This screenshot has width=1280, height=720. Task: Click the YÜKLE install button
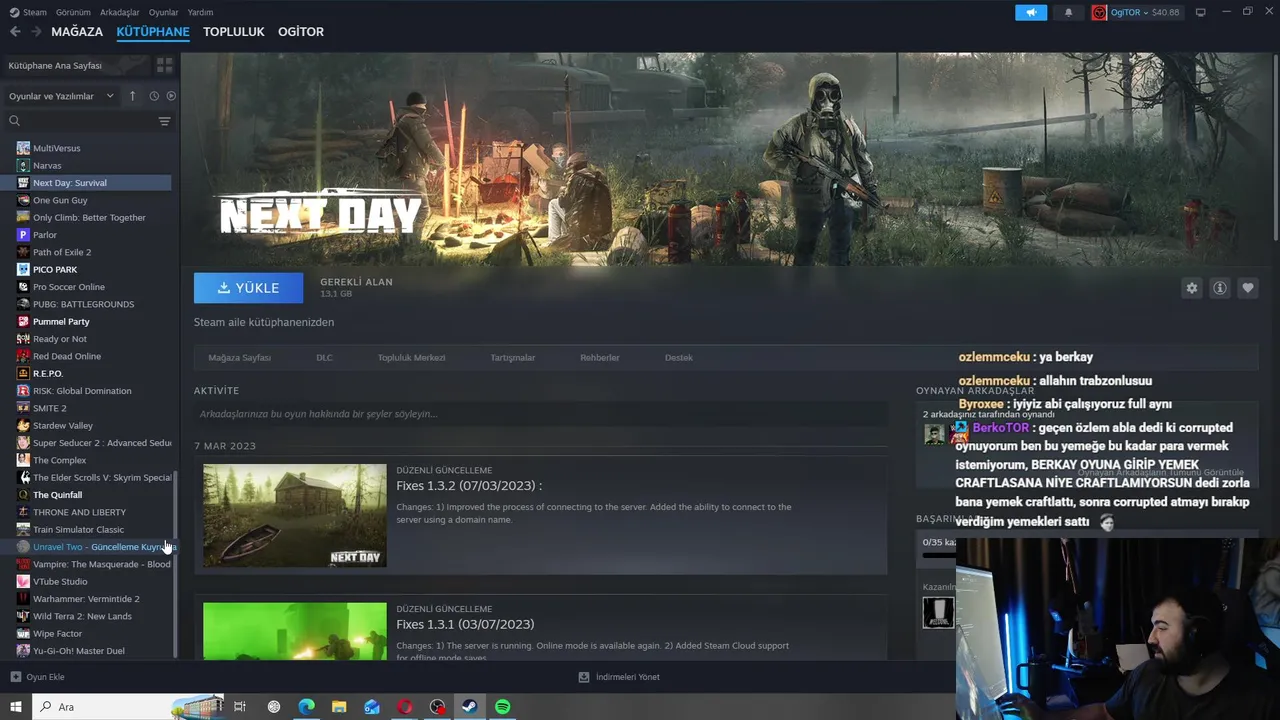click(248, 288)
